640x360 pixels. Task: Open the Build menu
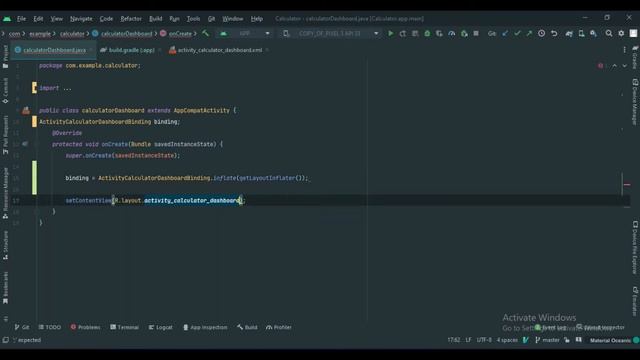(156, 19)
